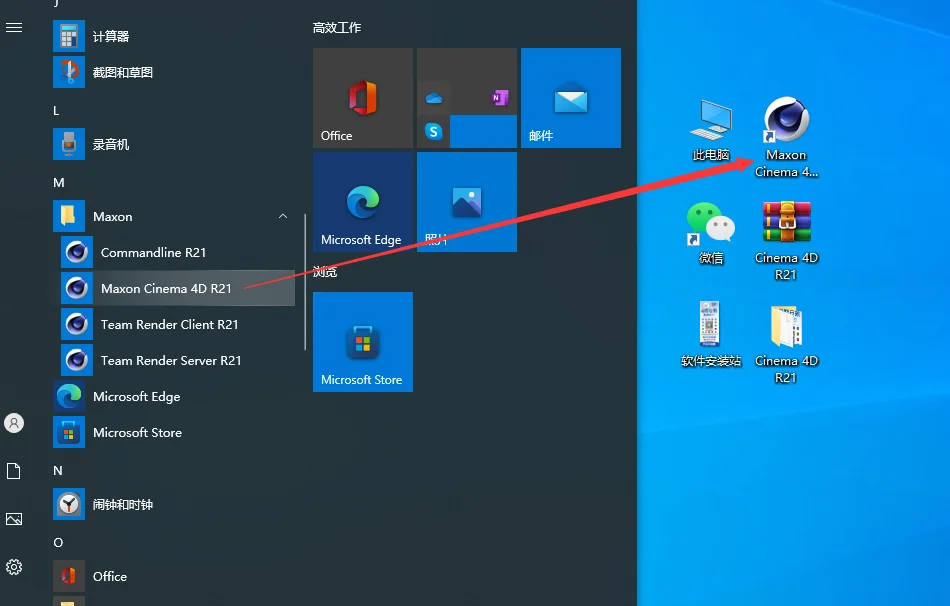Open Maxon Cinema 4D desktop shortcut
Image resolution: width=950 pixels, height=606 pixels.
[786, 137]
